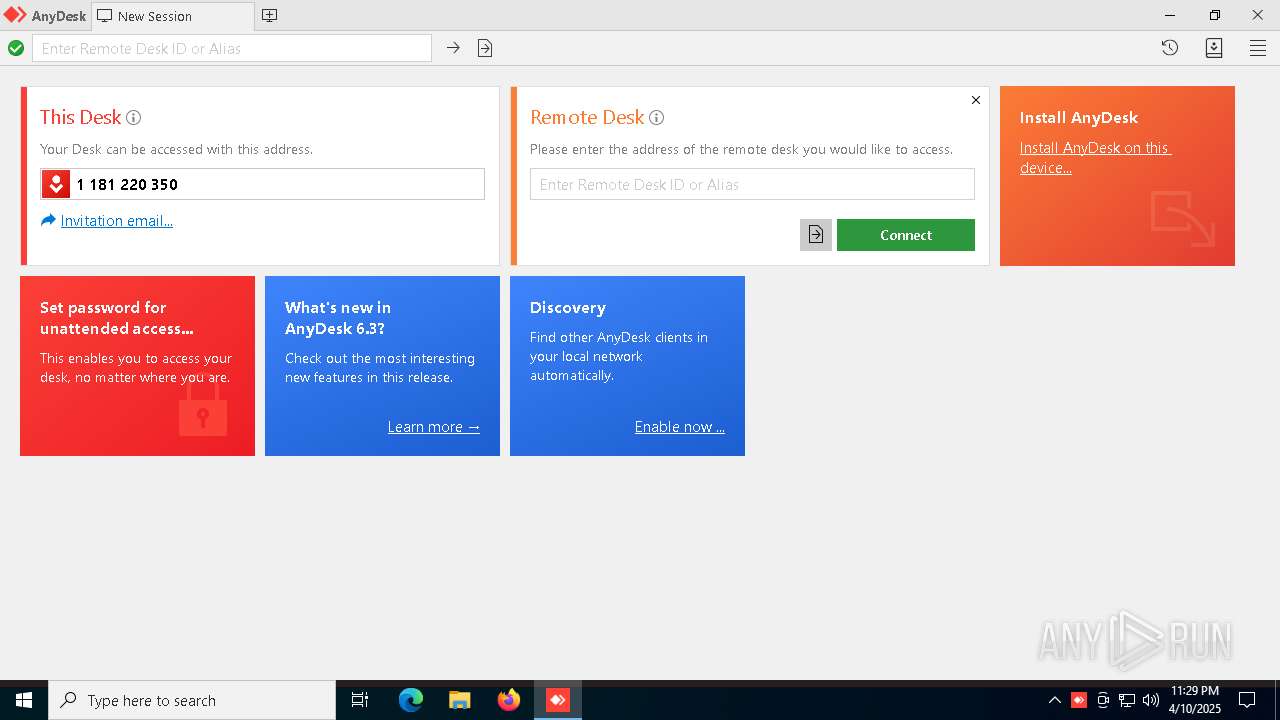
Task: Close the Remote Desk panel
Action: (976, 100)
